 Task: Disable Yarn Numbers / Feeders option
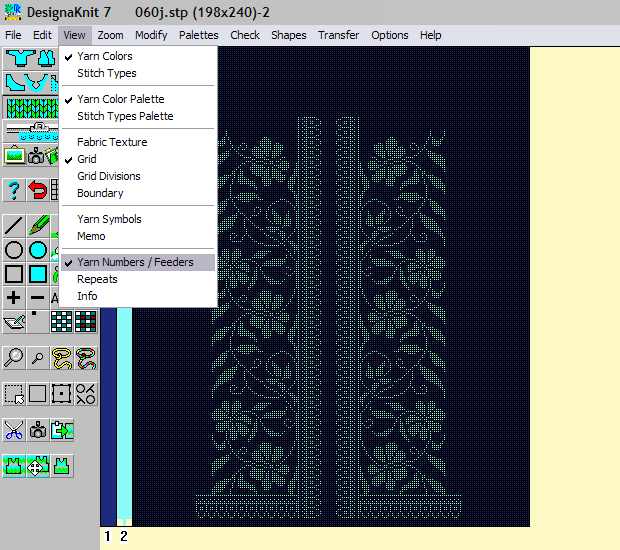(x=135, y=262)
